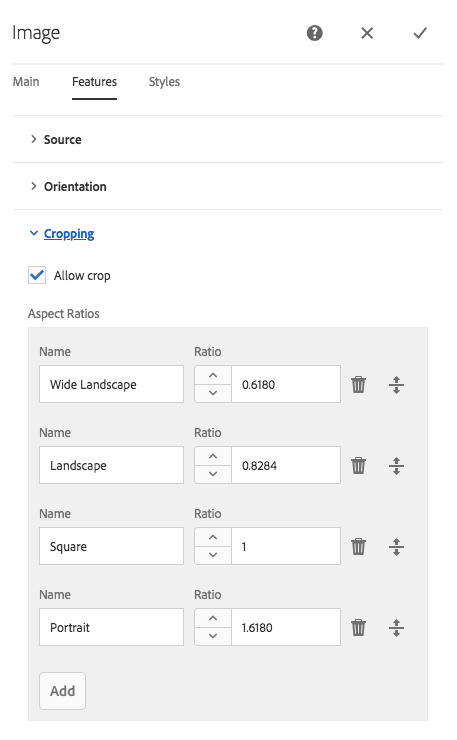Delete the Square aspect ratio

[x=358, y=547]
